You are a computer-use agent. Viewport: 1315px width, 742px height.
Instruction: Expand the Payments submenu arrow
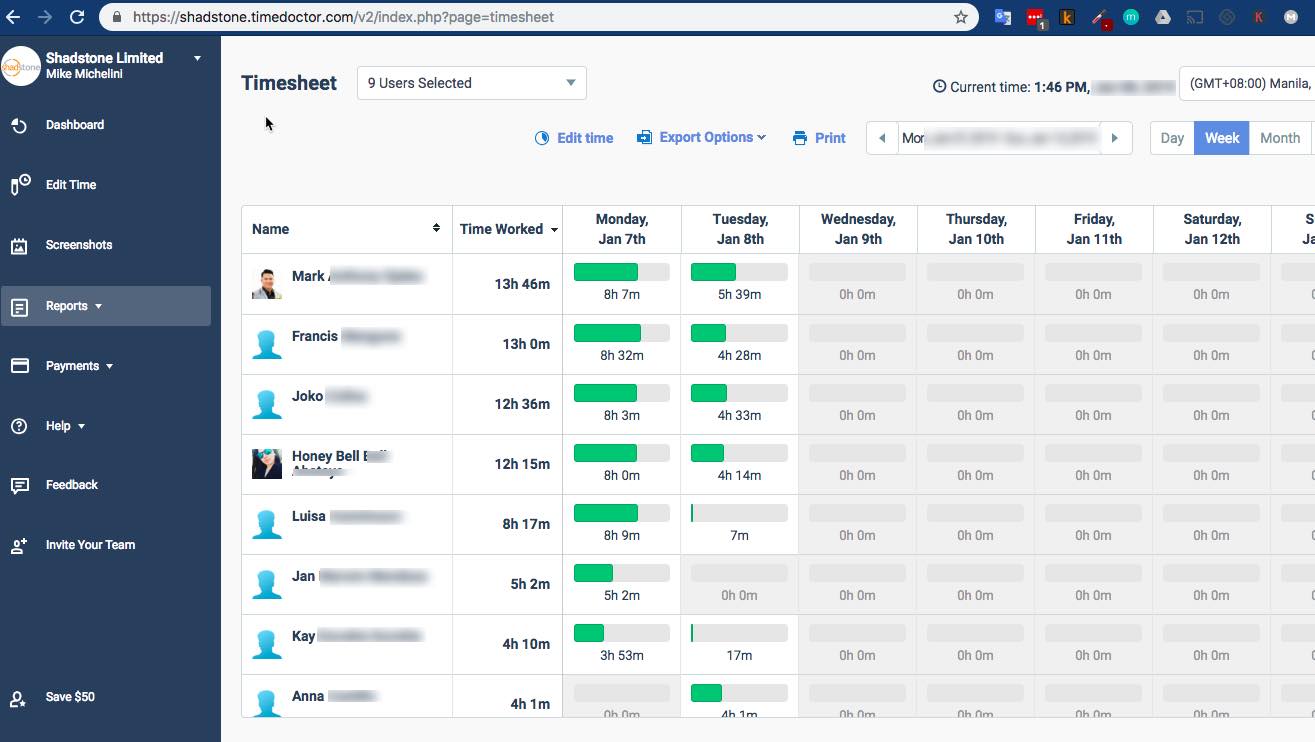click(109, 367)
